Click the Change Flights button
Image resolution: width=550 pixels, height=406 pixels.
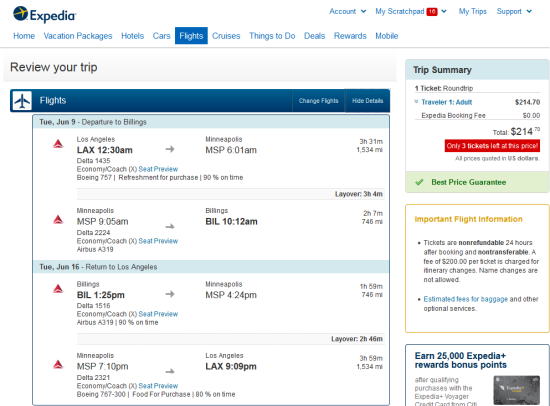point(318,101)
